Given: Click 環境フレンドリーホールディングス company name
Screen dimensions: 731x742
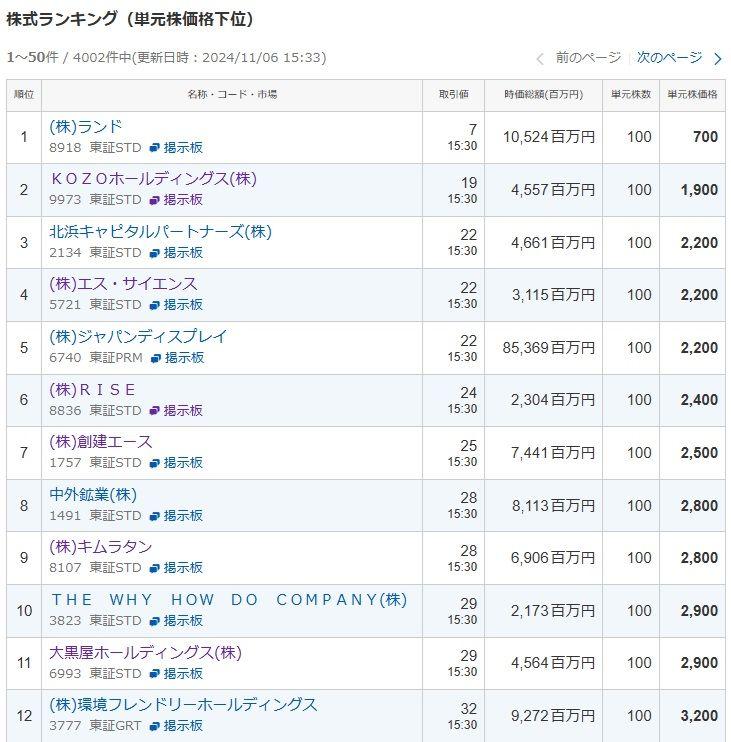Looking at the screenshot, I should 183,705.
